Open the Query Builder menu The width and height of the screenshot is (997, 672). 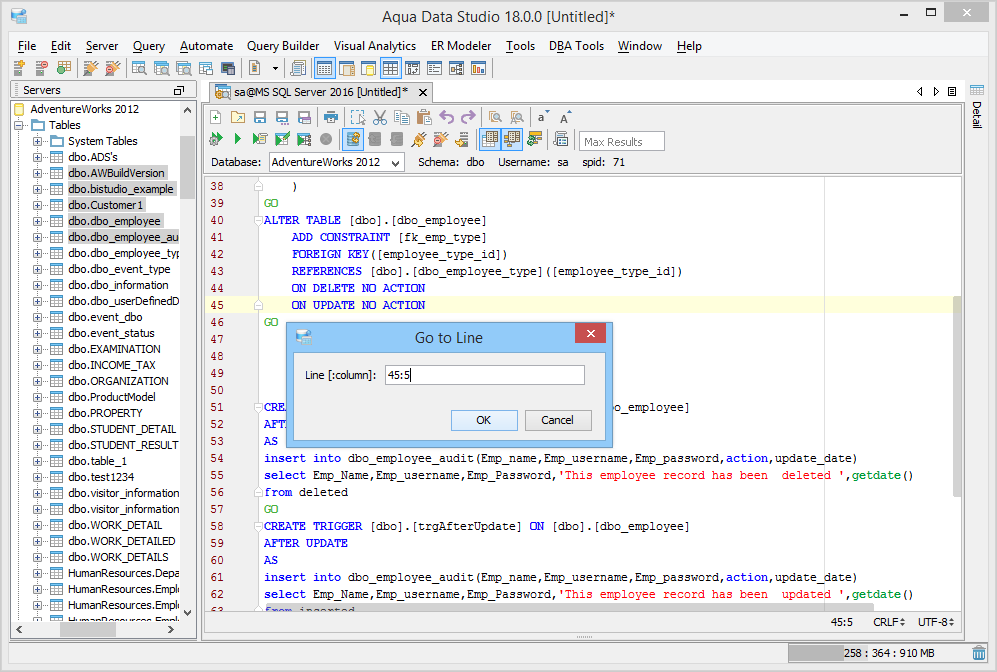283,46
